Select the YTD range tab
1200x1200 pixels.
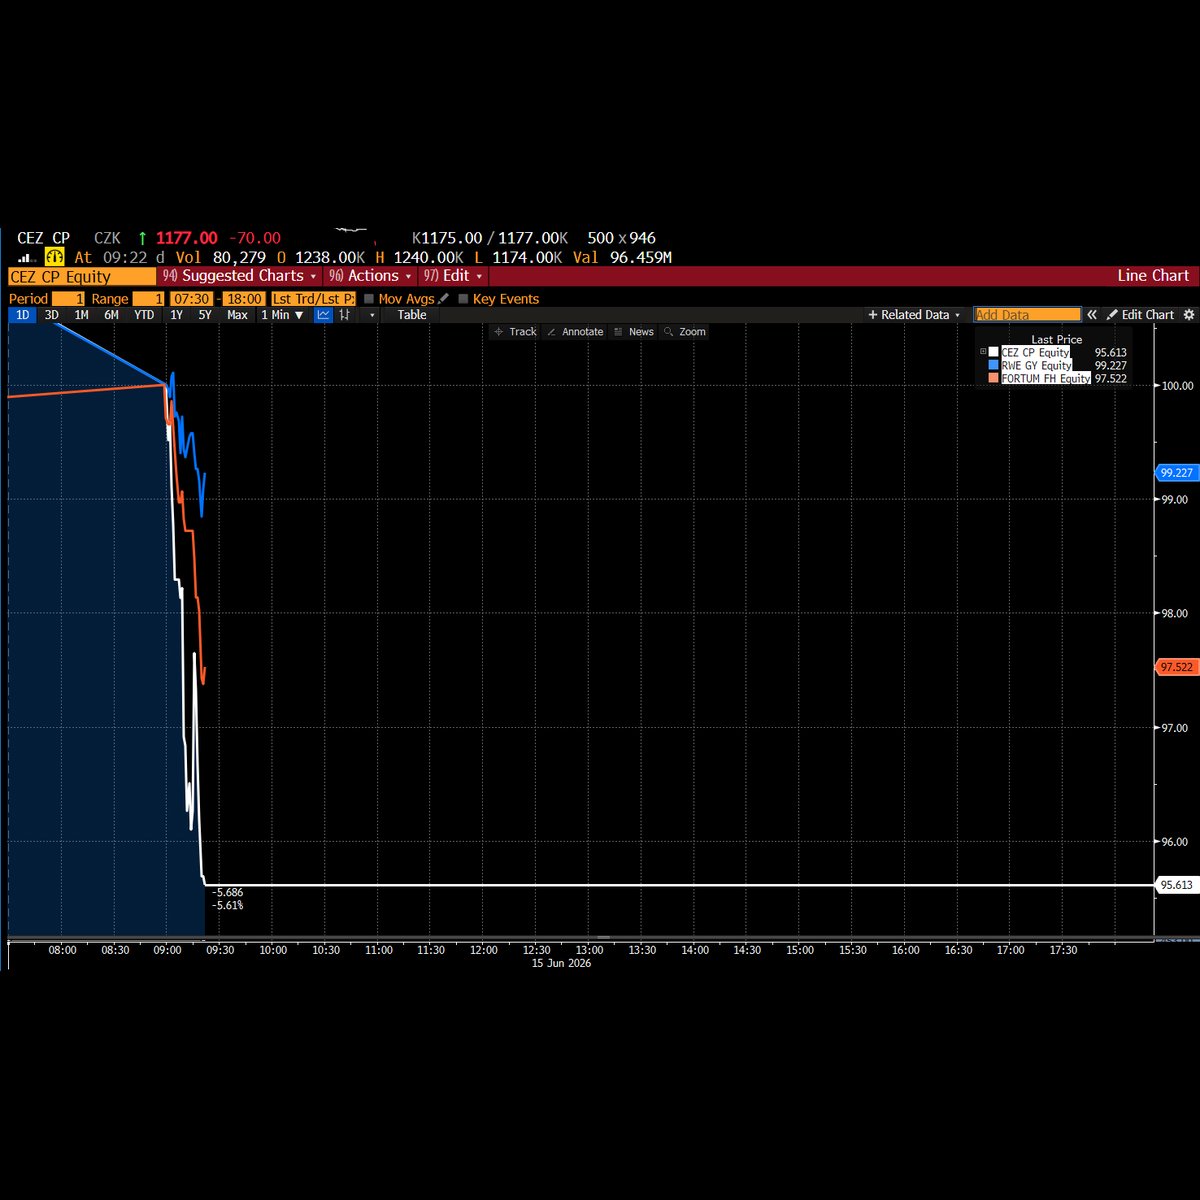coord(144,315)
